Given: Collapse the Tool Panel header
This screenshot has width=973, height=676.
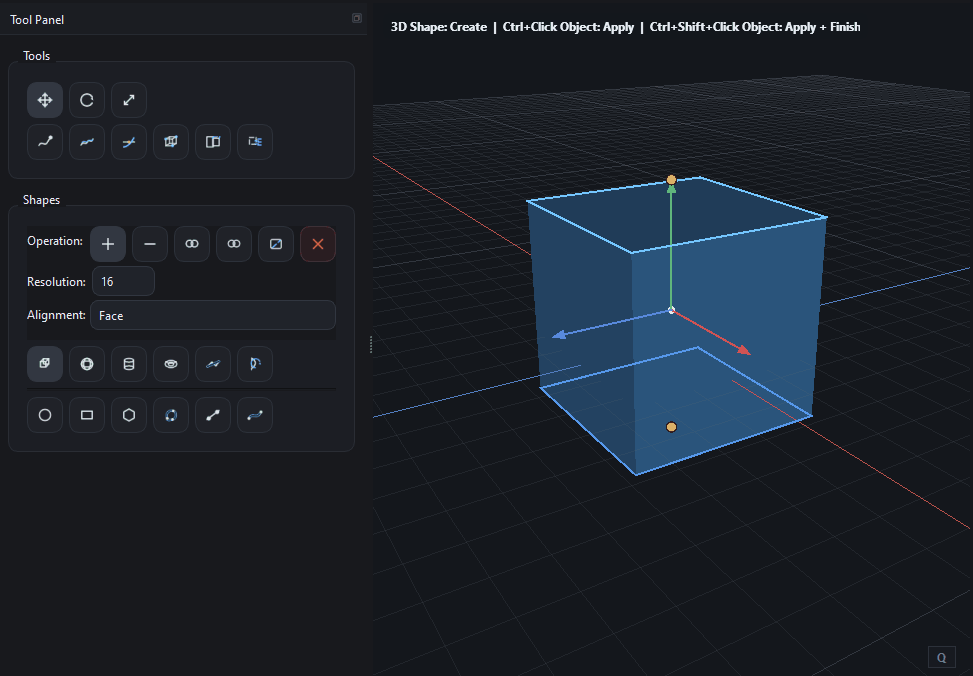Looking at the screenshot, I should click(x=356, y=18).
